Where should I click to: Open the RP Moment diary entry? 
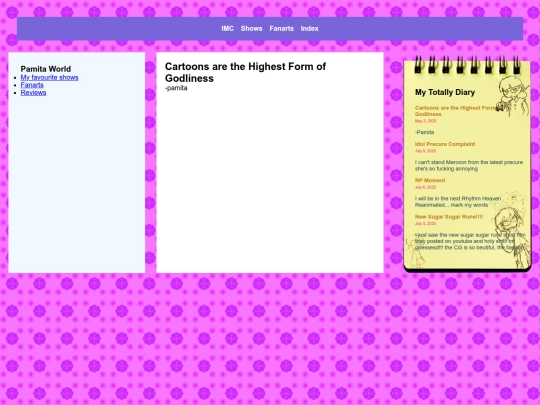click(x=430, y=180)
